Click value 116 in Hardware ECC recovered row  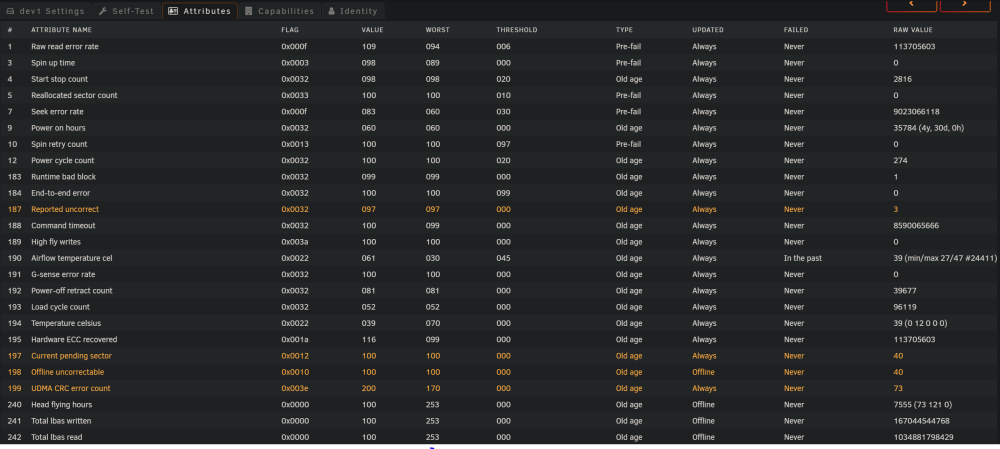coord(368,340)
